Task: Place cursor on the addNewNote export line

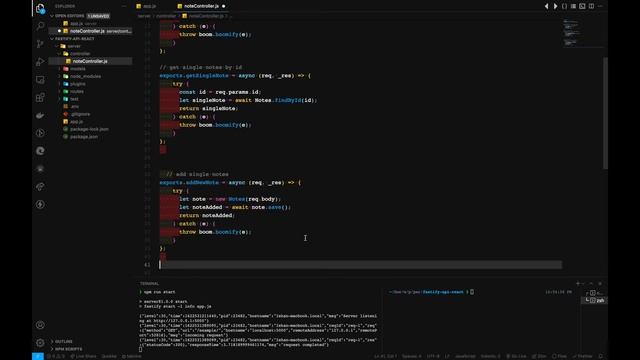Action: [x=230, y=182]
